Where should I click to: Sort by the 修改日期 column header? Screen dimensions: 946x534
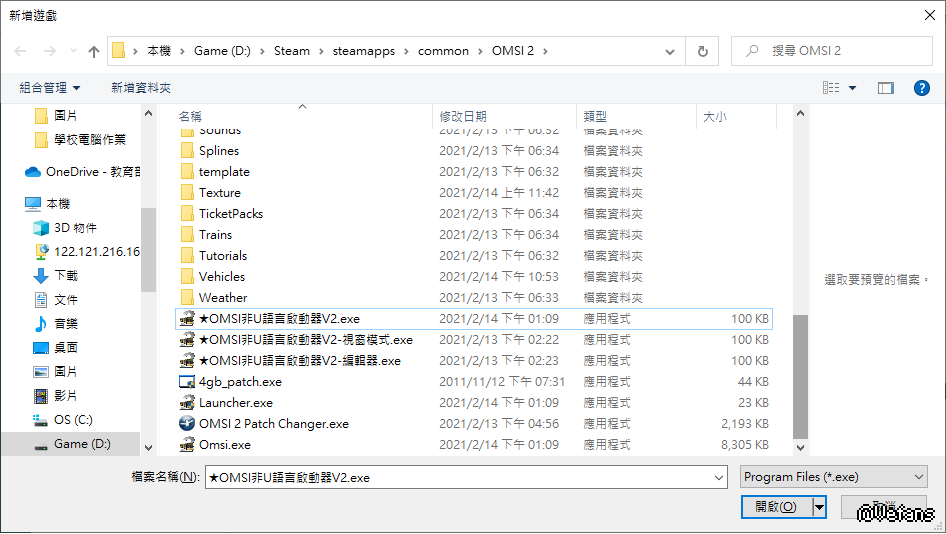[504, 116]
